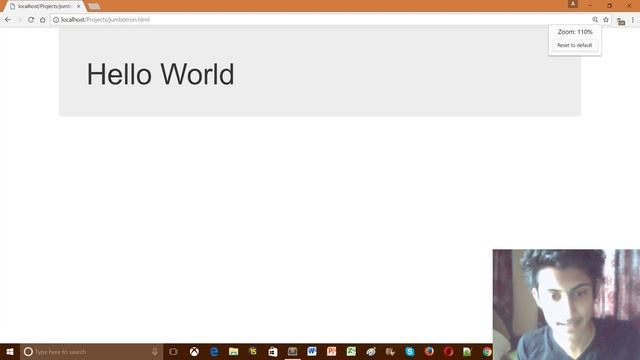This screenshot has width=640, height=360.
Task: Go back with the browser back arrow
Action: pos(8,20)
